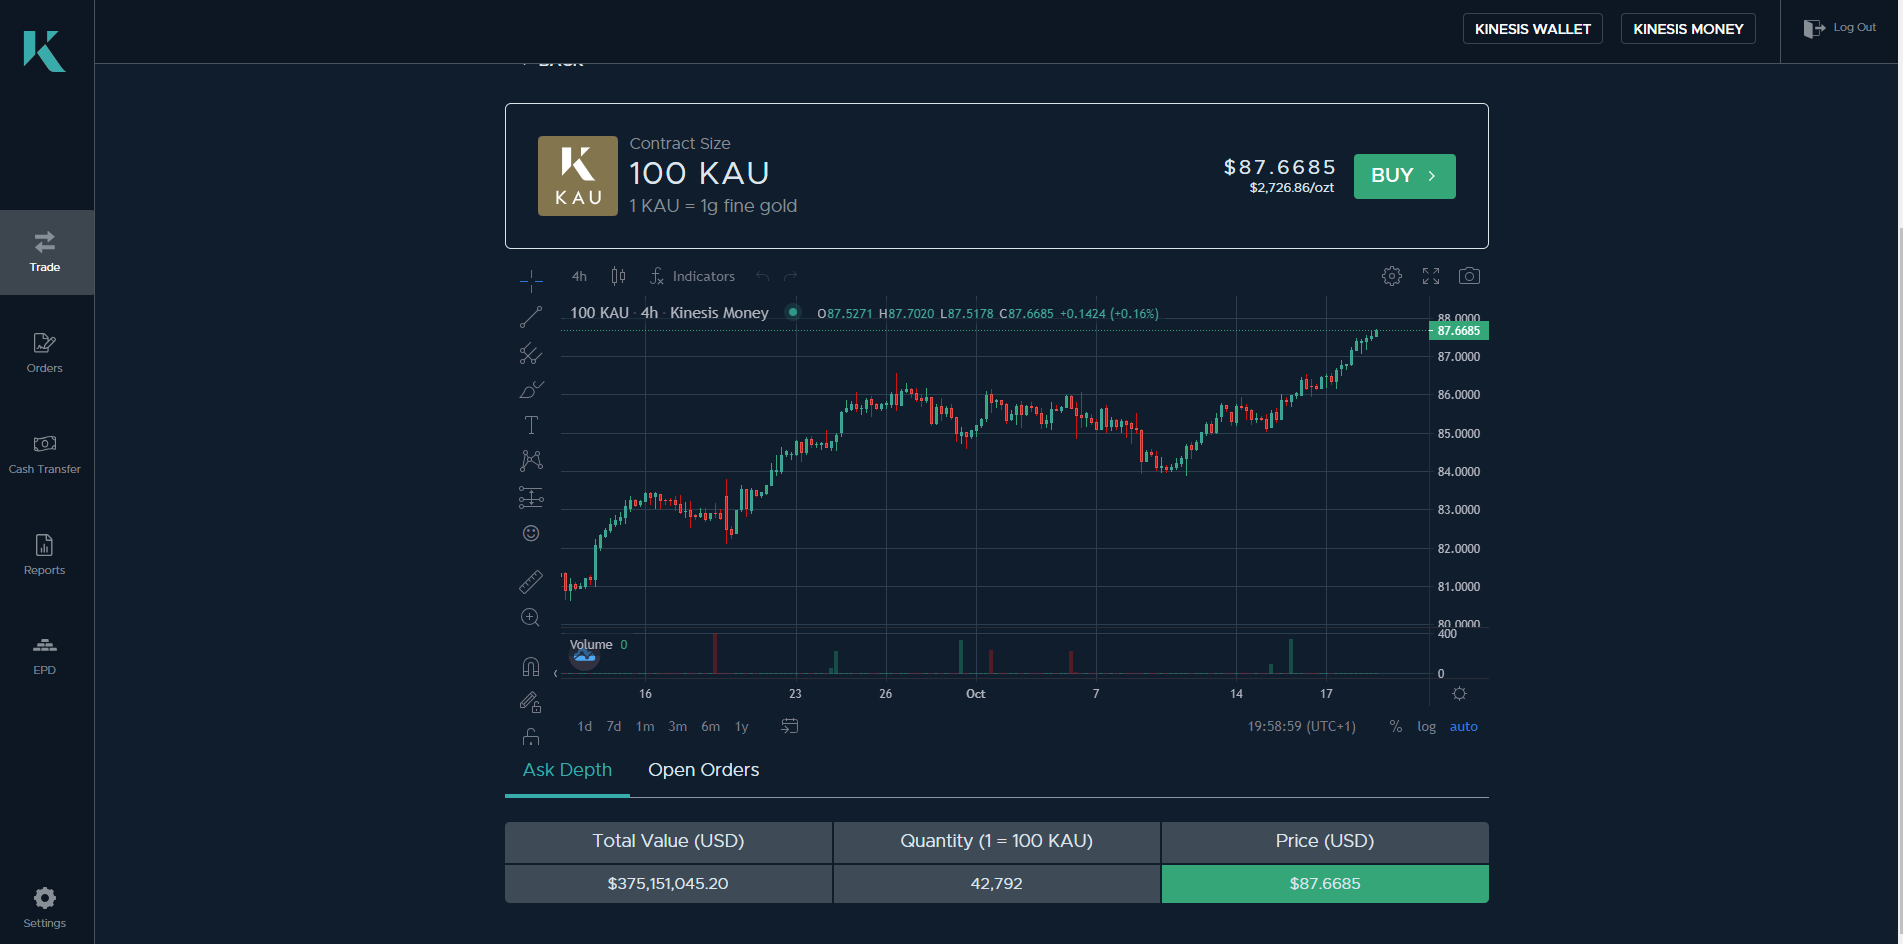
Task: Select the chart patterns tool
Action: pos(531,460)
